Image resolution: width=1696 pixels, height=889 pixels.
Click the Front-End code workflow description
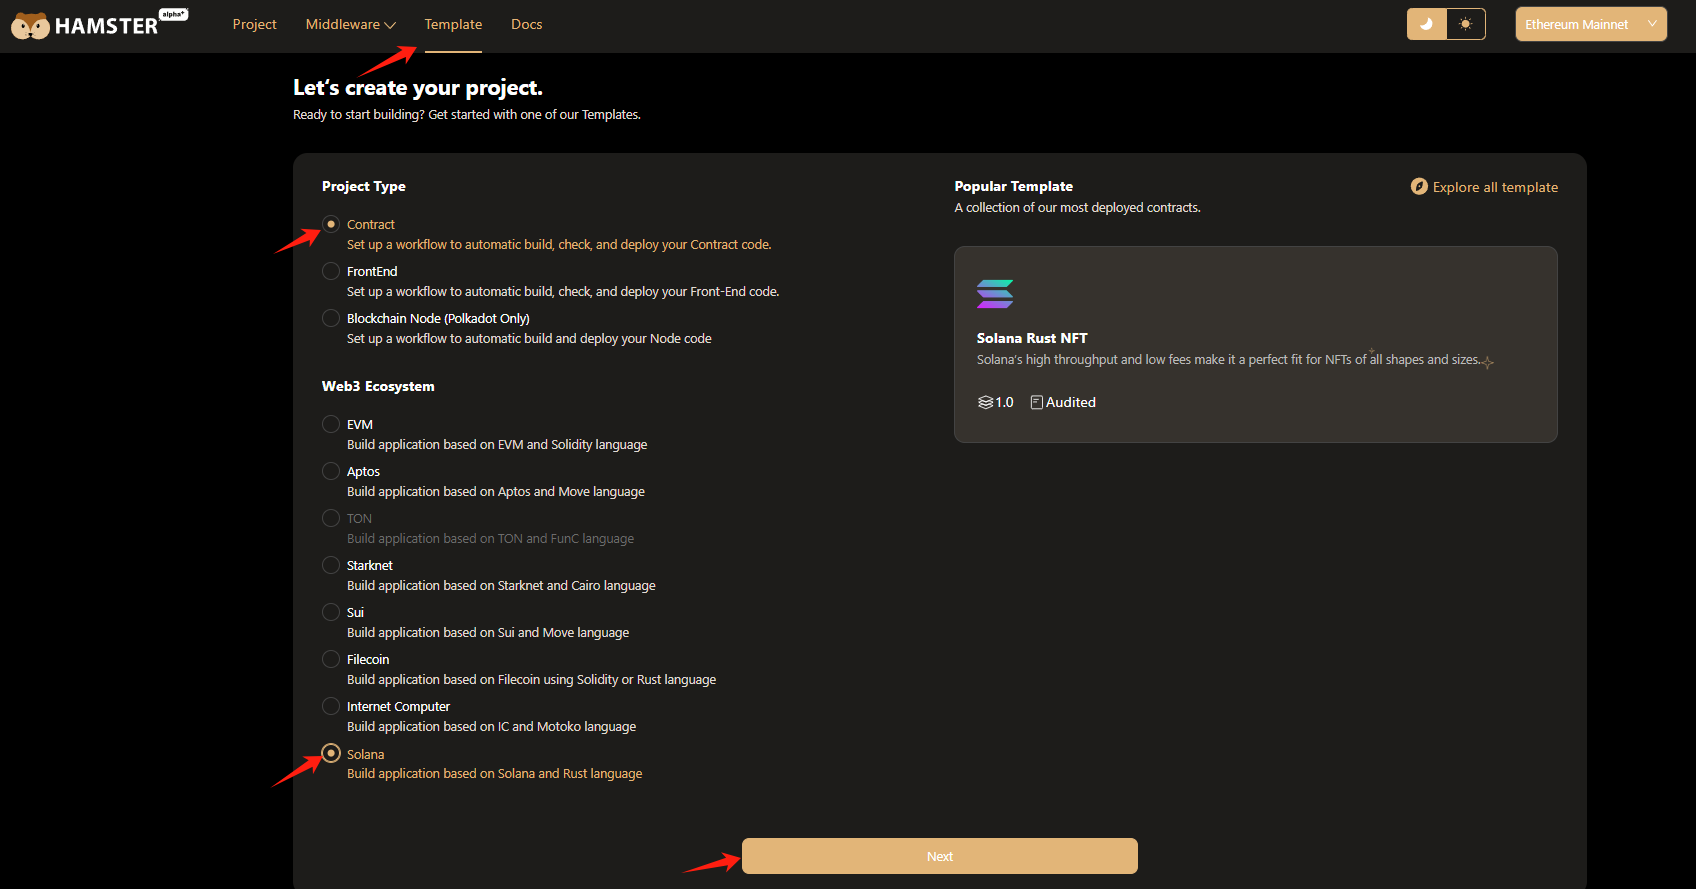(563, 291)
